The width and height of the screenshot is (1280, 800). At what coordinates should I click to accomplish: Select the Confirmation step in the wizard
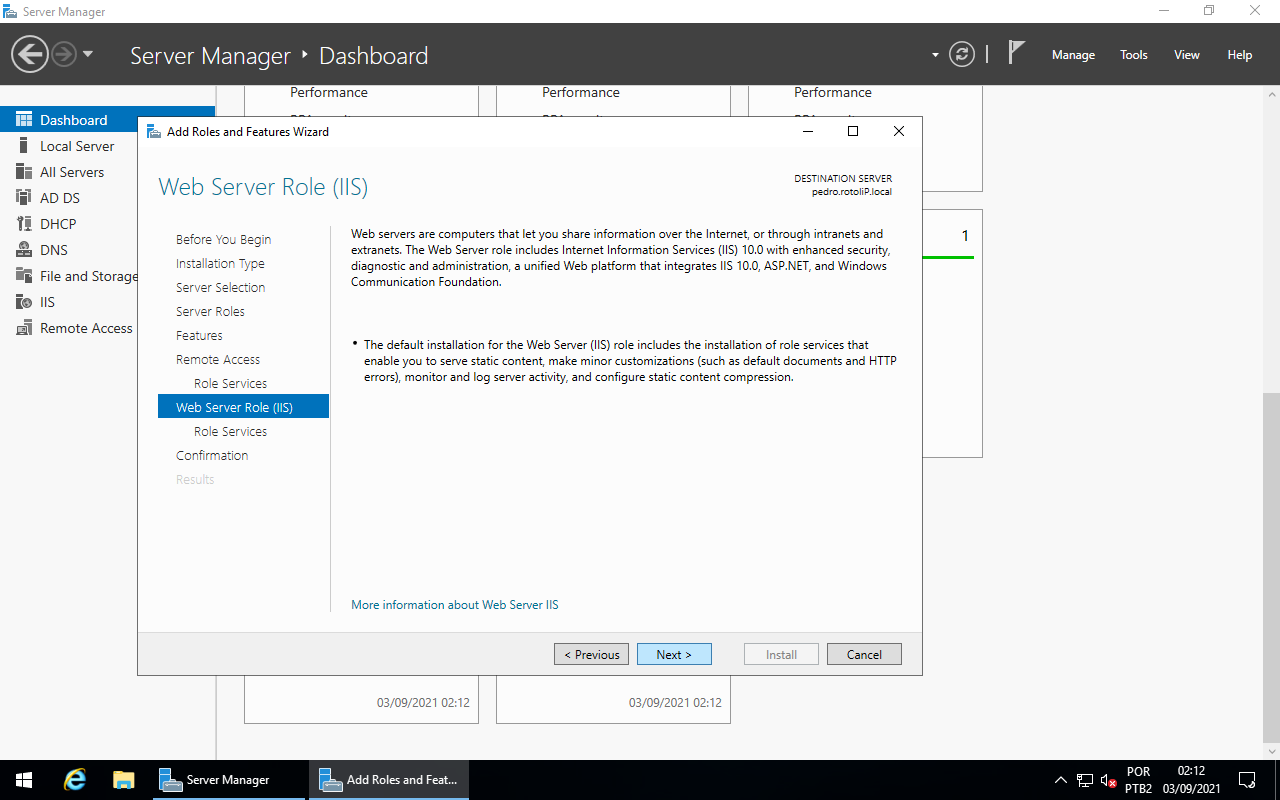click(212, 455)
